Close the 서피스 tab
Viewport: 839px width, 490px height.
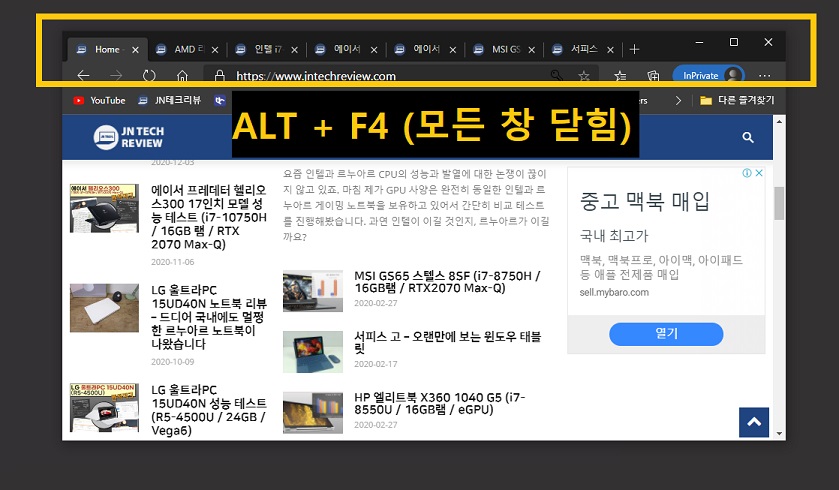click(x=610, y=50)
